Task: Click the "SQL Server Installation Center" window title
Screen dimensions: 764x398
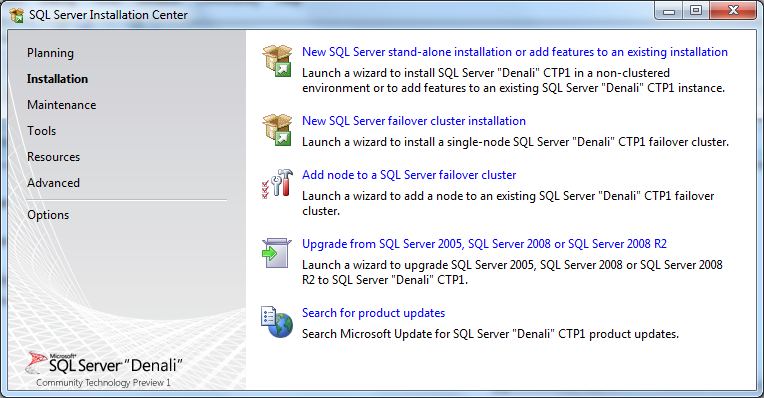Action: point(108,15)
